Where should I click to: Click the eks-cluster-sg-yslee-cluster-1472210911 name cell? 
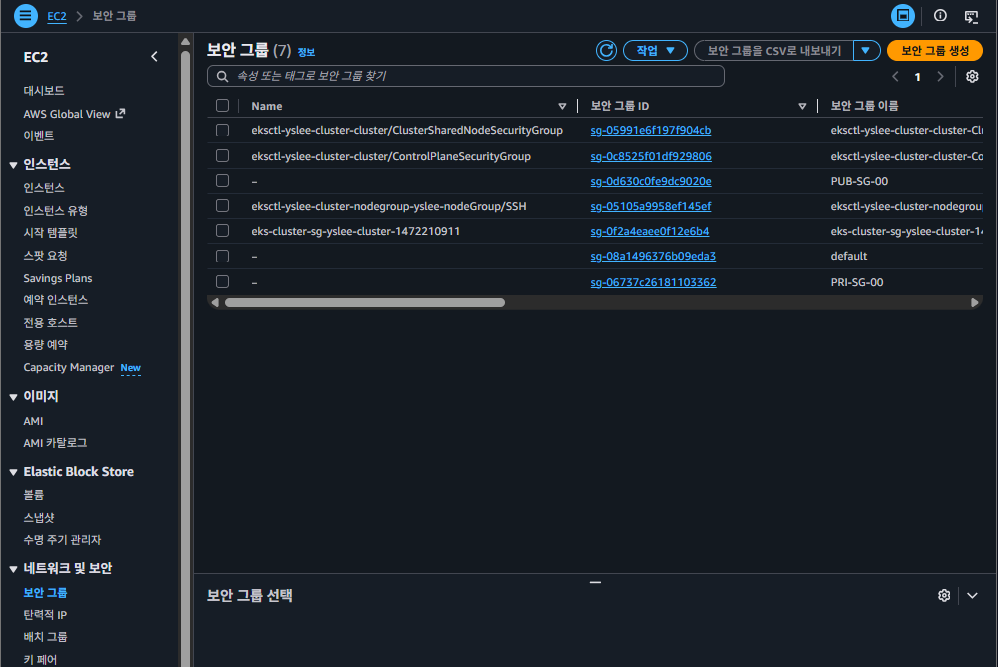[355, 231]
